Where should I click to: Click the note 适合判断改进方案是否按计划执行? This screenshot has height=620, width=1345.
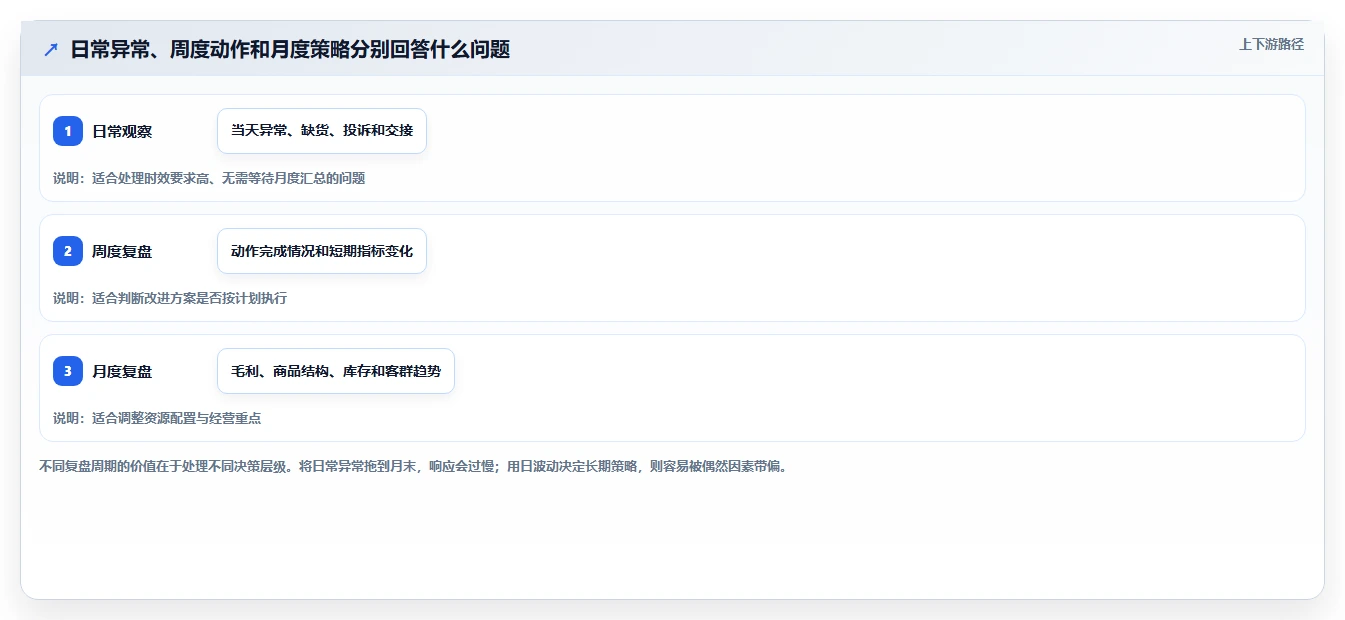point(170,298)
